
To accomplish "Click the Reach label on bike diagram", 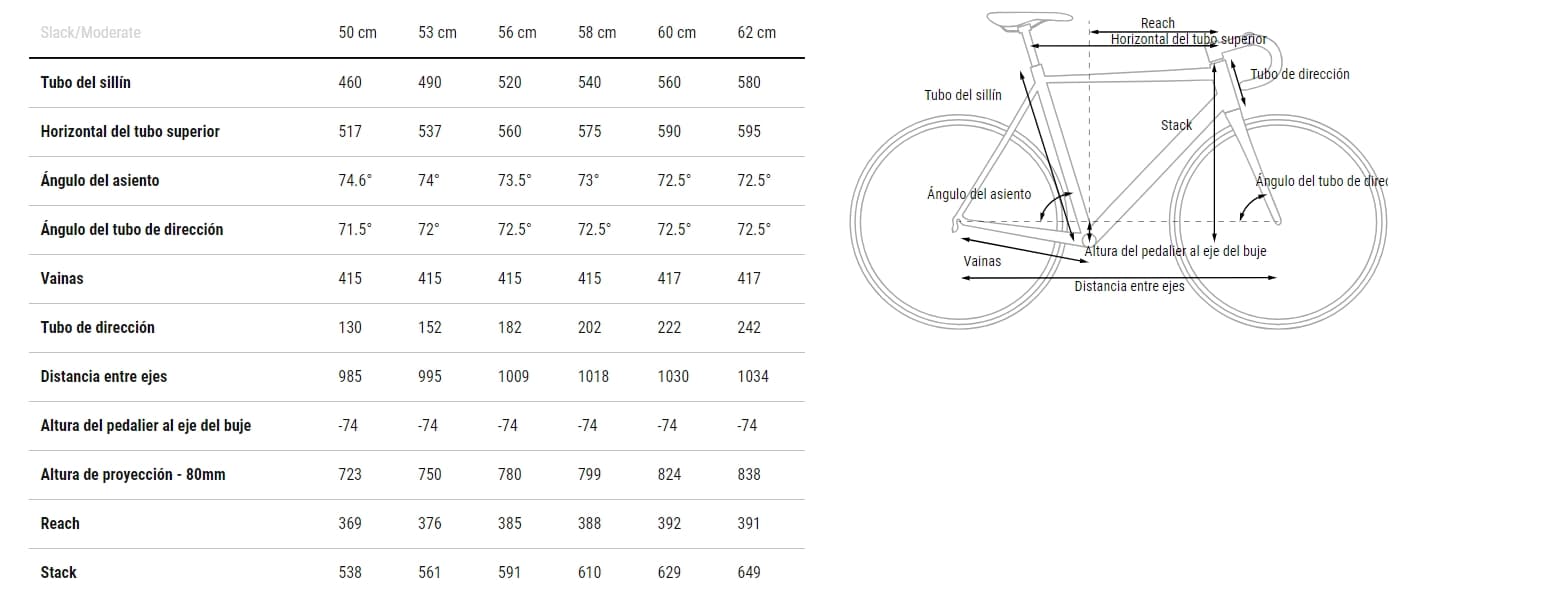I will (1158, 23).
